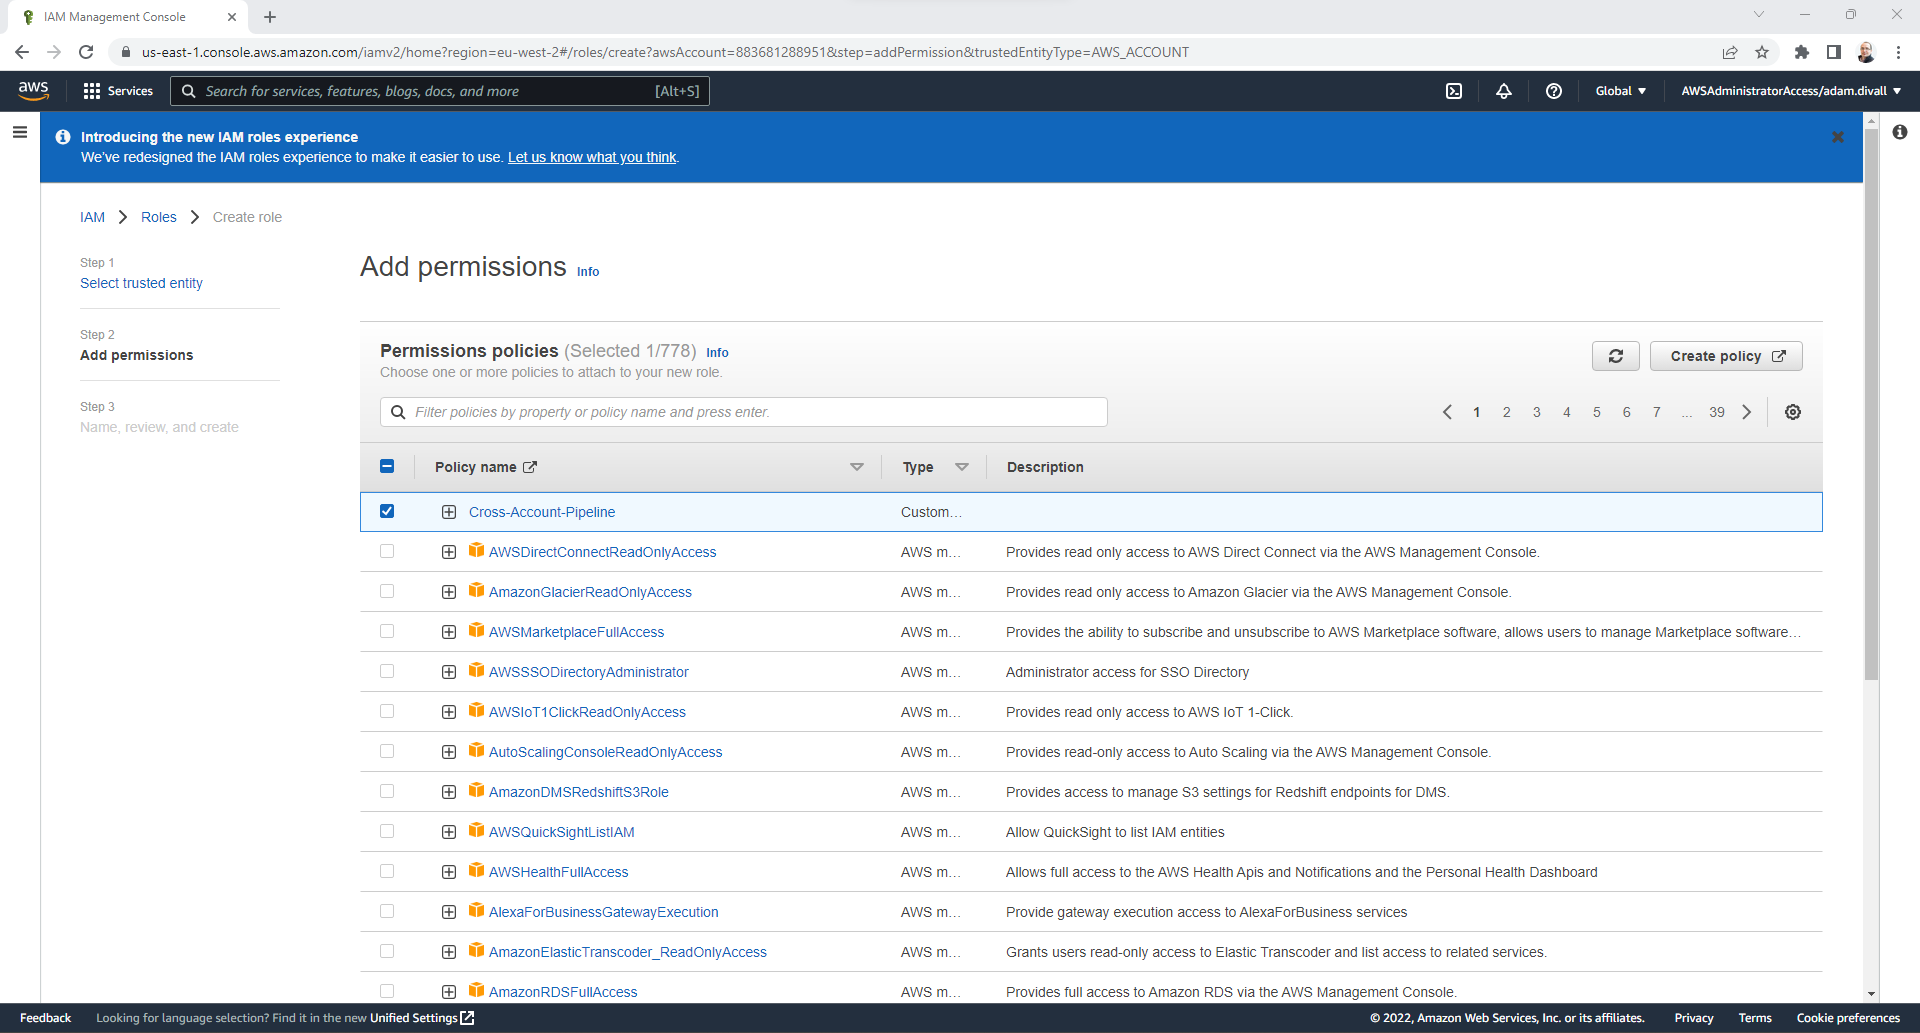Open the Services grid menu

pyautogui.click(x=118, y=91)
